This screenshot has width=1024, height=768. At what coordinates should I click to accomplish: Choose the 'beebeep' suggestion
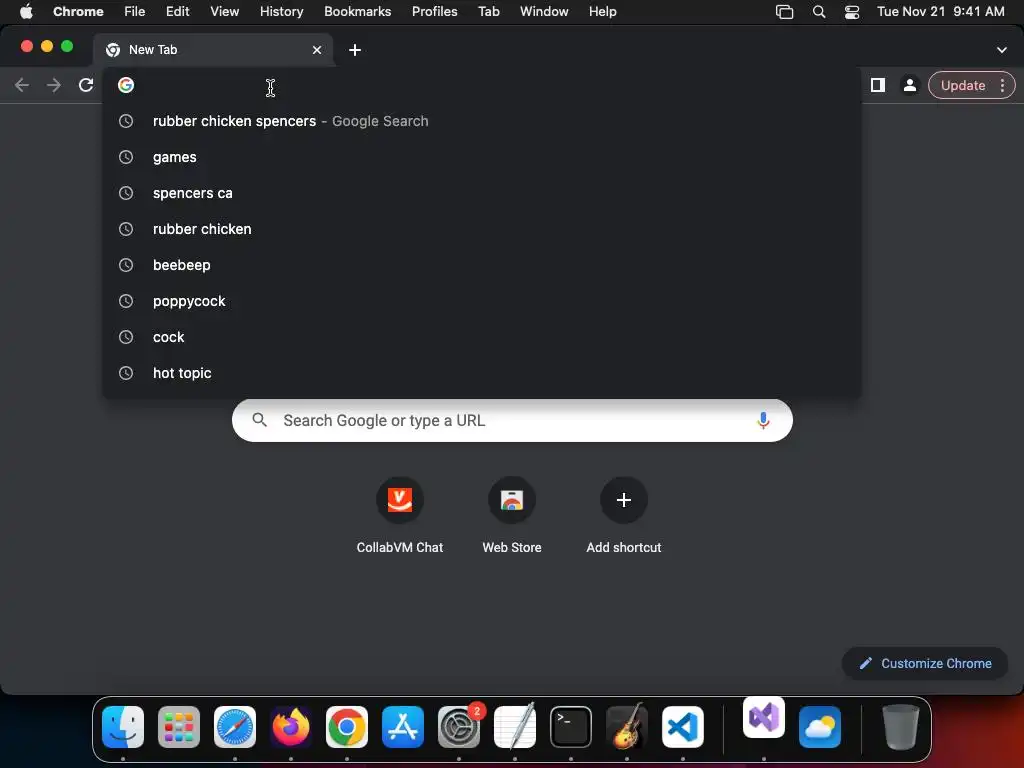(x=482, y=264)
